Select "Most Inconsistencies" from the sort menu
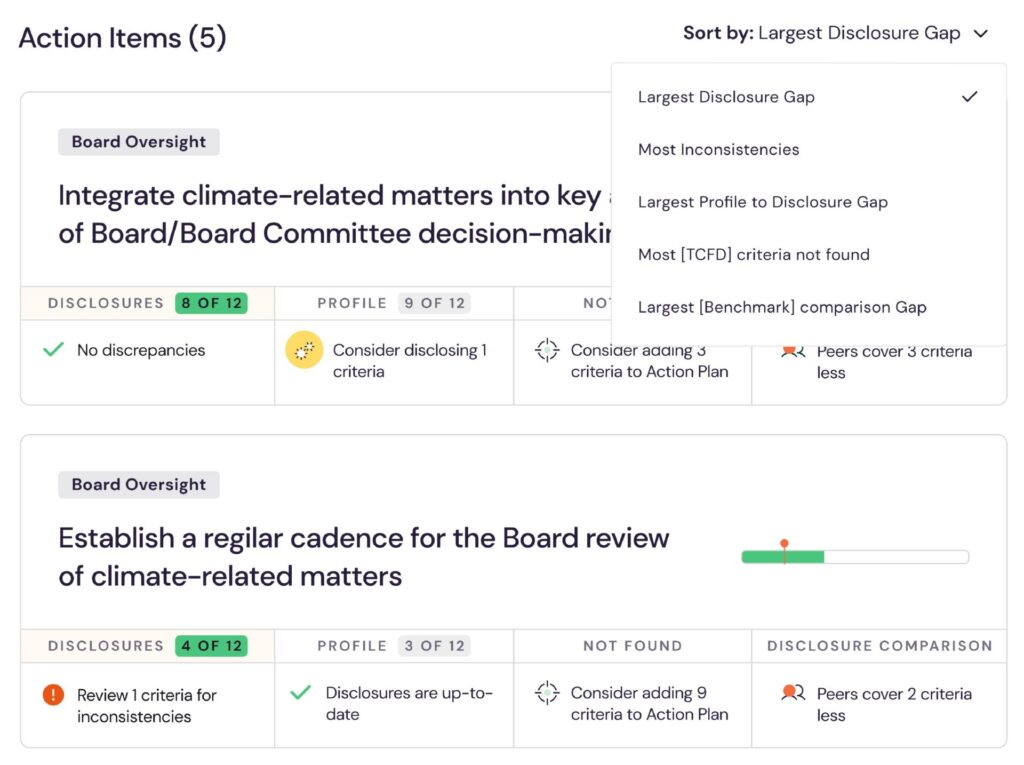 (719, 149)
